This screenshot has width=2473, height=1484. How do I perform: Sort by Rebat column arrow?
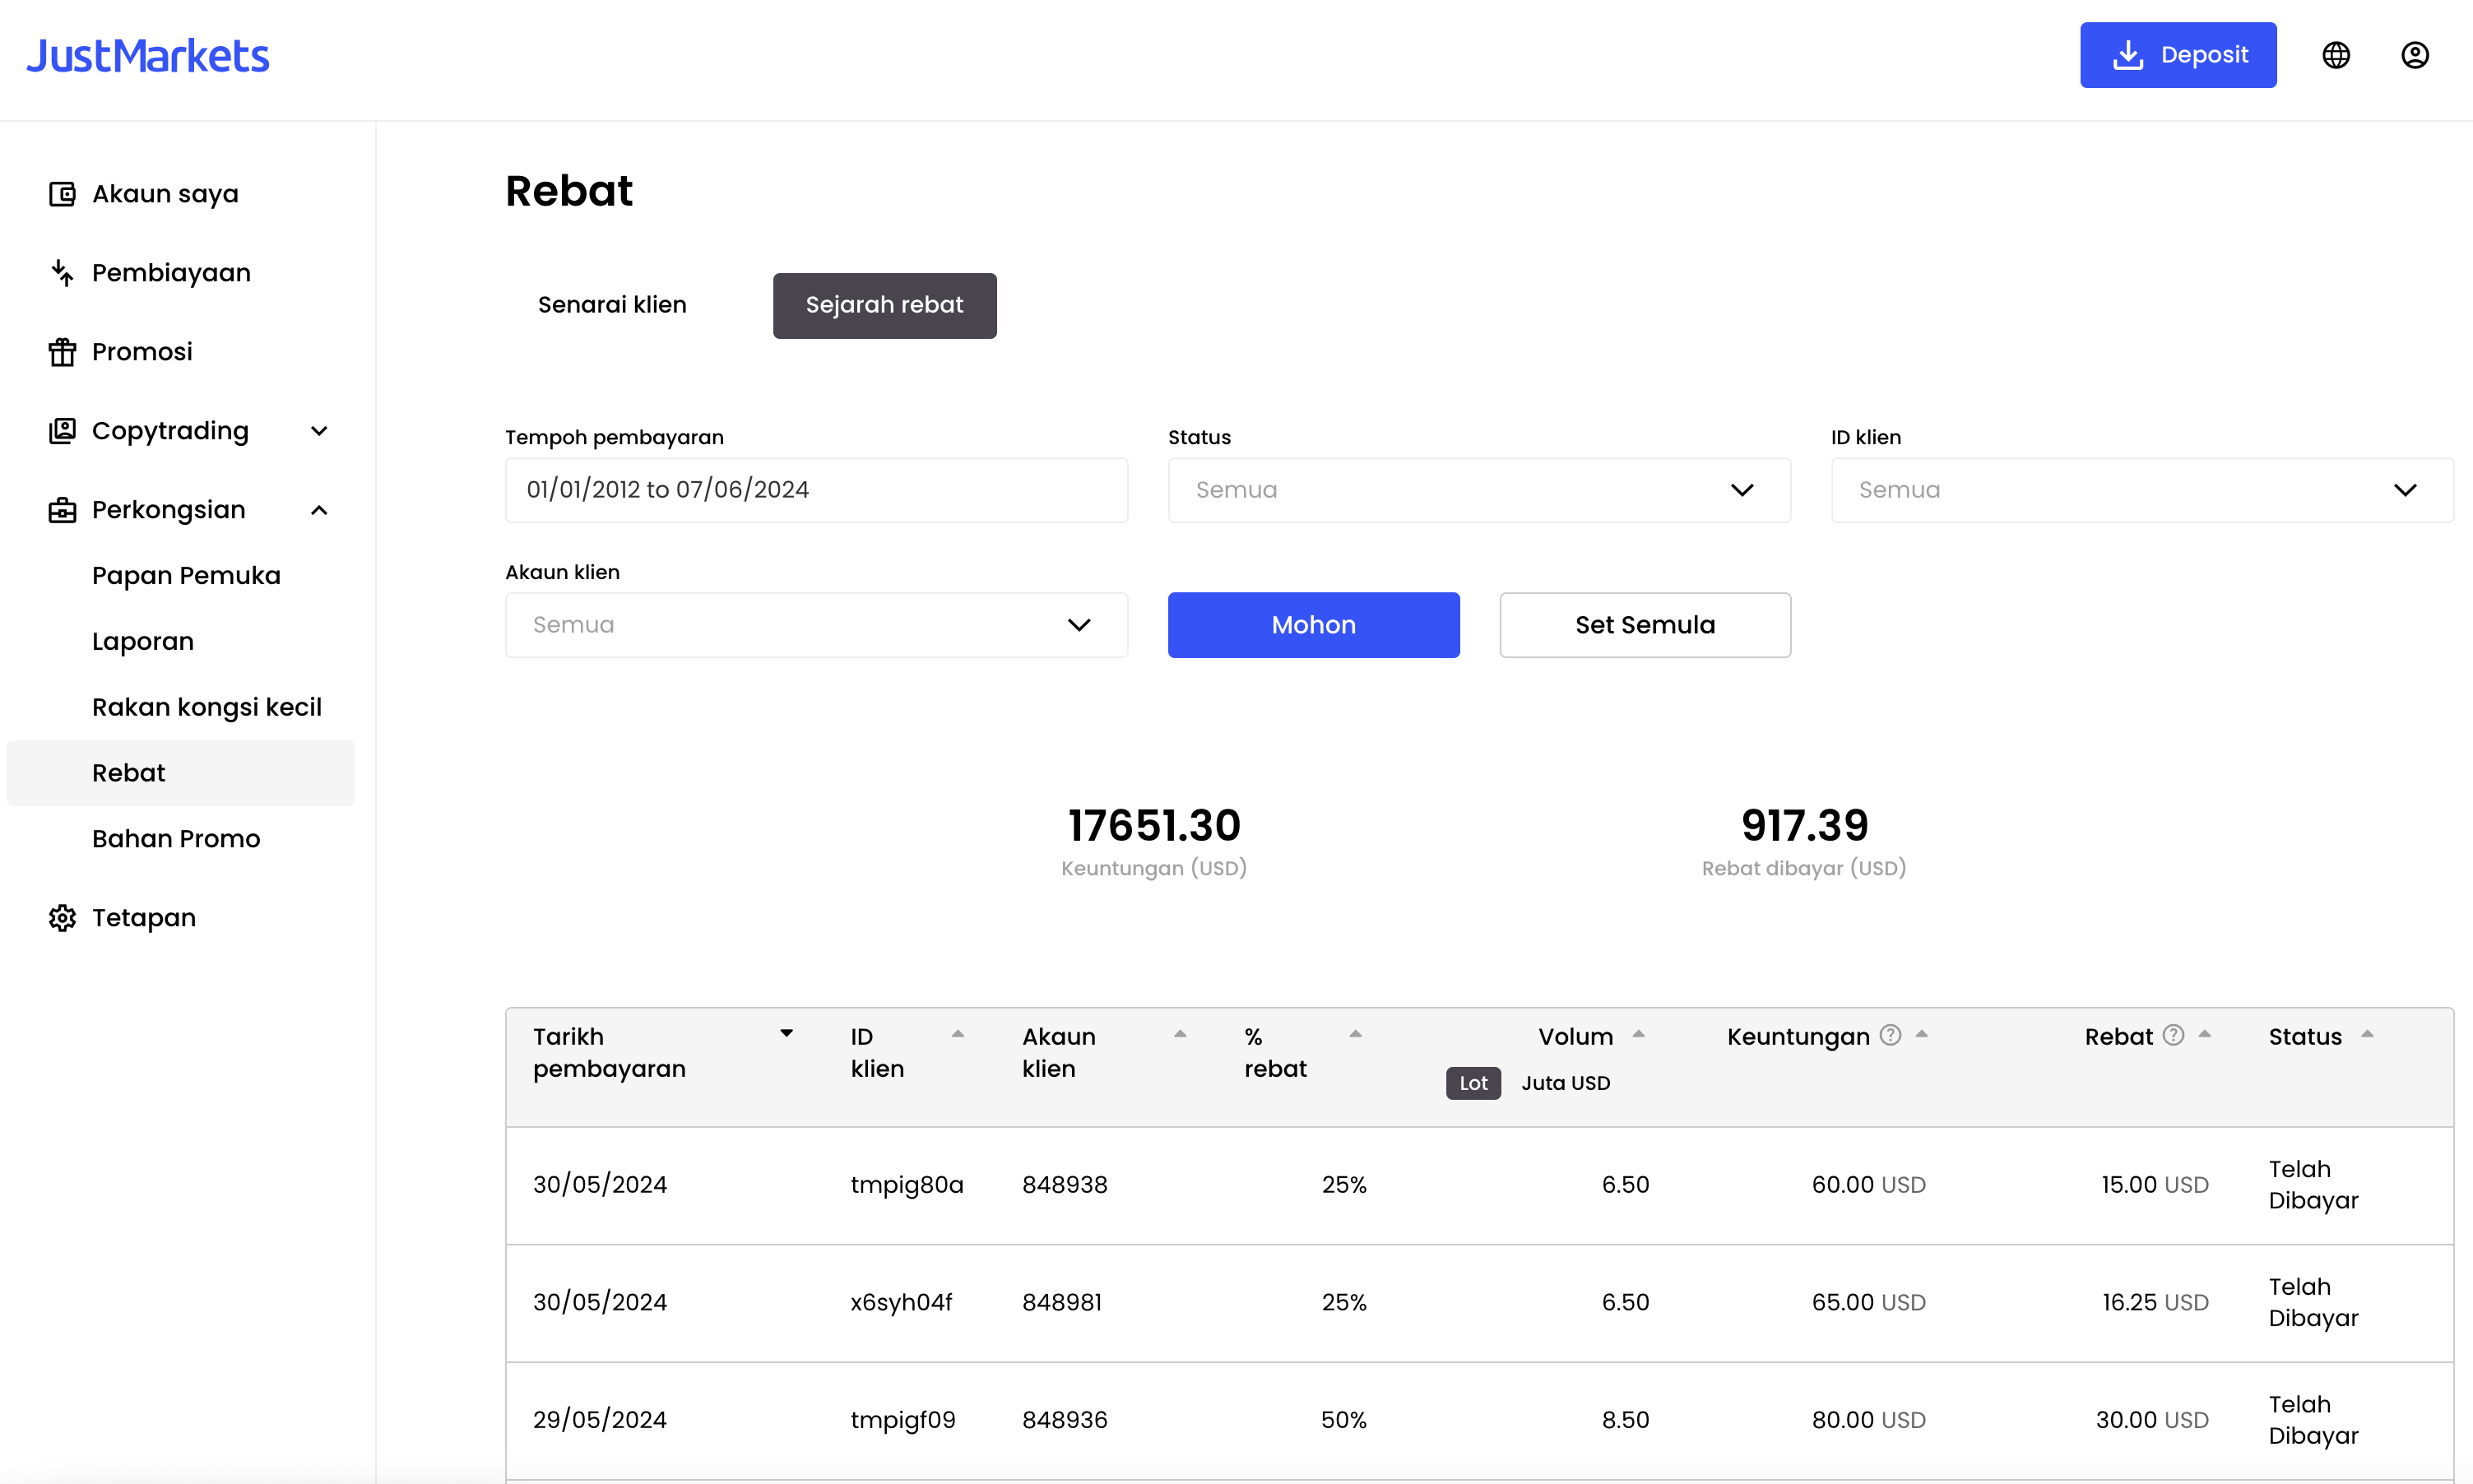(2204, 1034)
